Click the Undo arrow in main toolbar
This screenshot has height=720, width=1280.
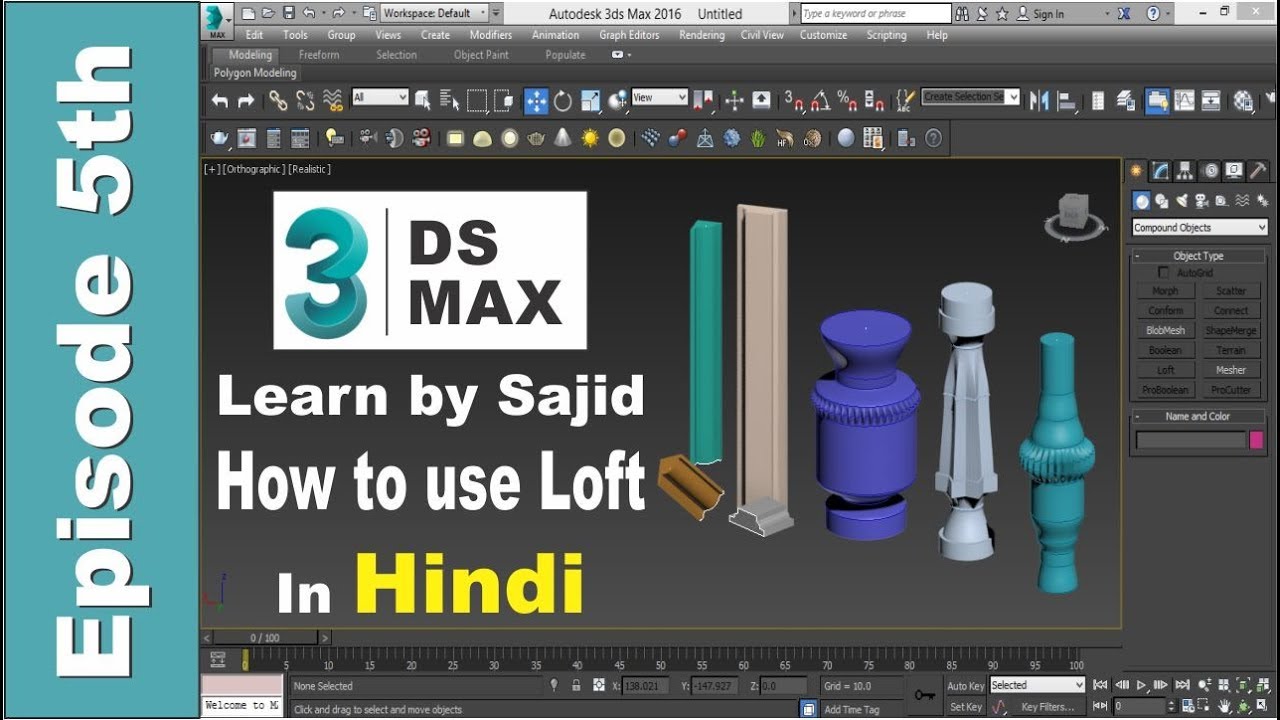point(220,100)
